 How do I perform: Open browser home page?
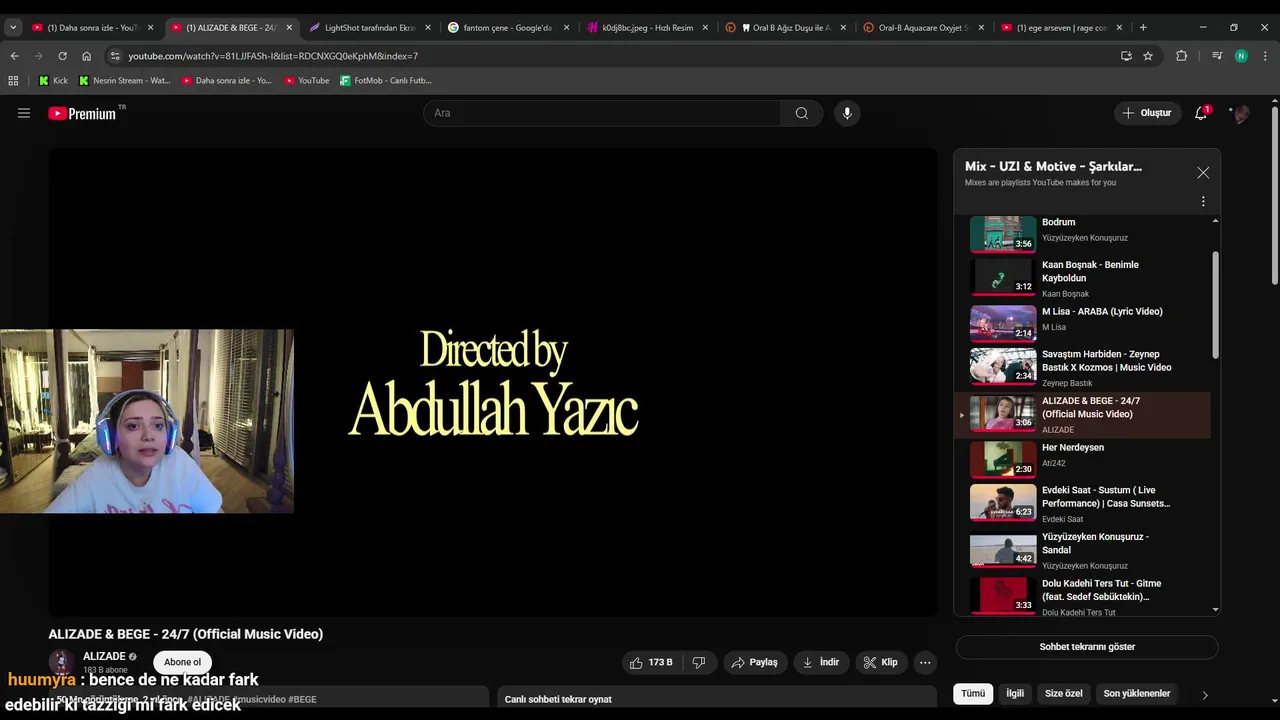[x=86, y=56]
